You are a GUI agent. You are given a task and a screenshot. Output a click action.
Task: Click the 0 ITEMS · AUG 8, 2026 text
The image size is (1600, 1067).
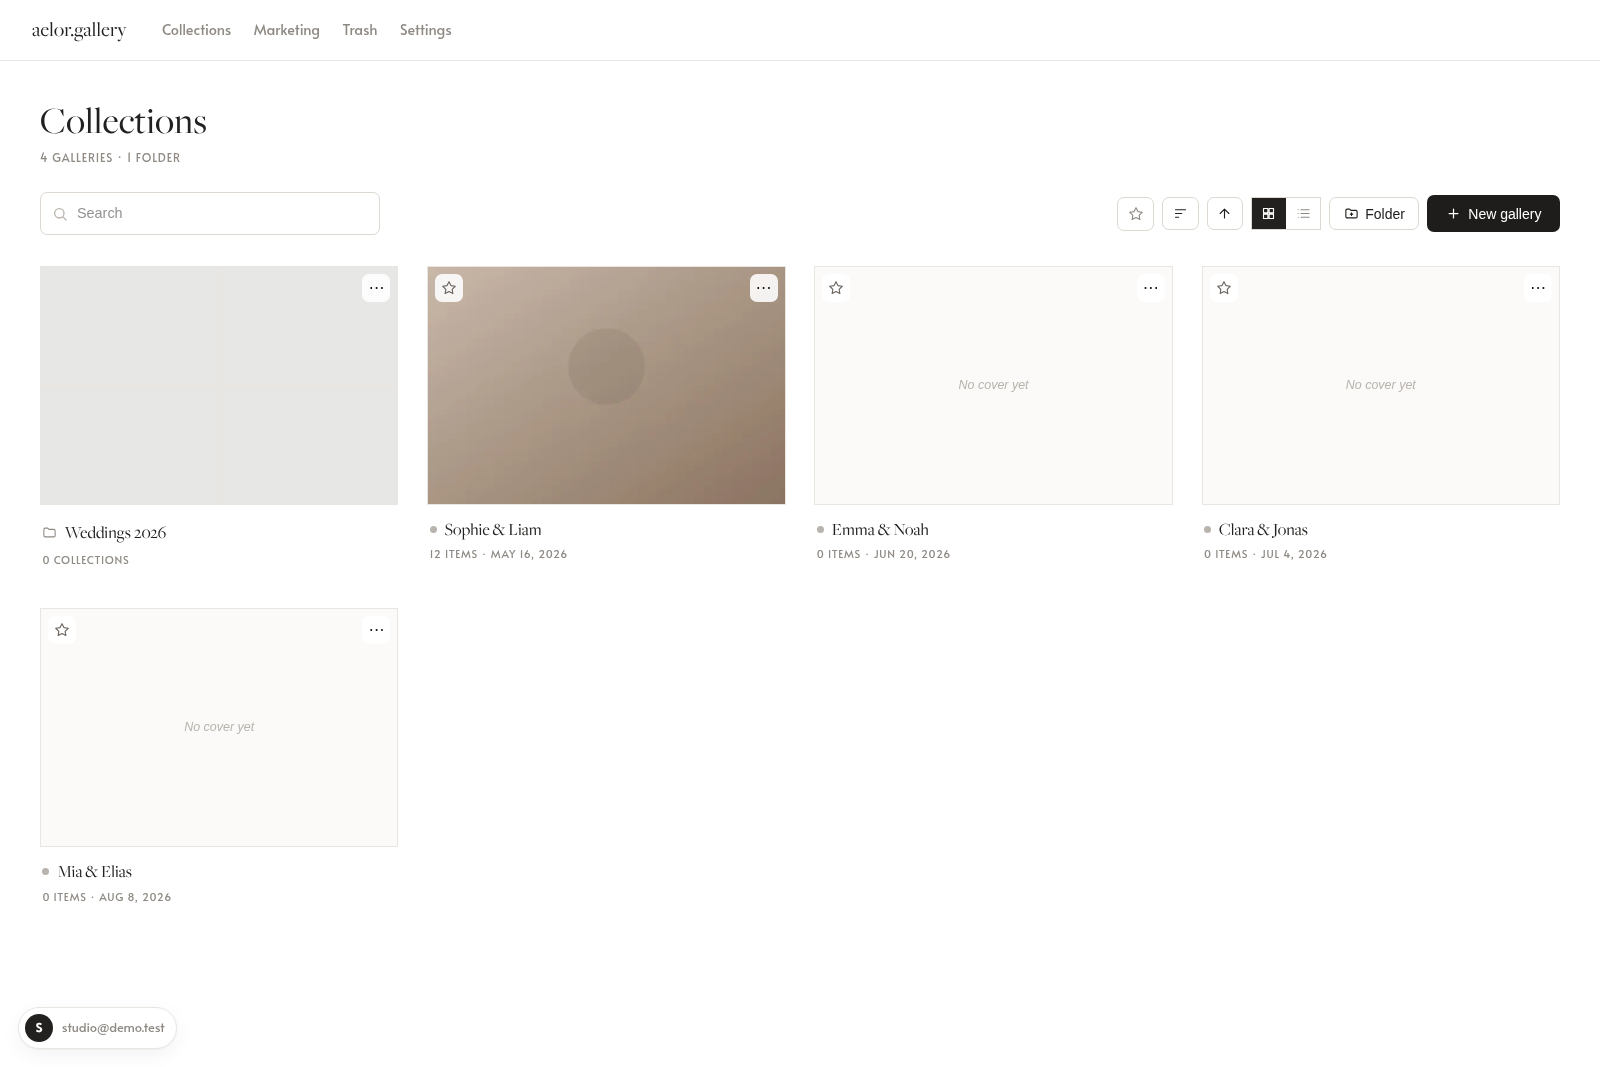[107, 897]
